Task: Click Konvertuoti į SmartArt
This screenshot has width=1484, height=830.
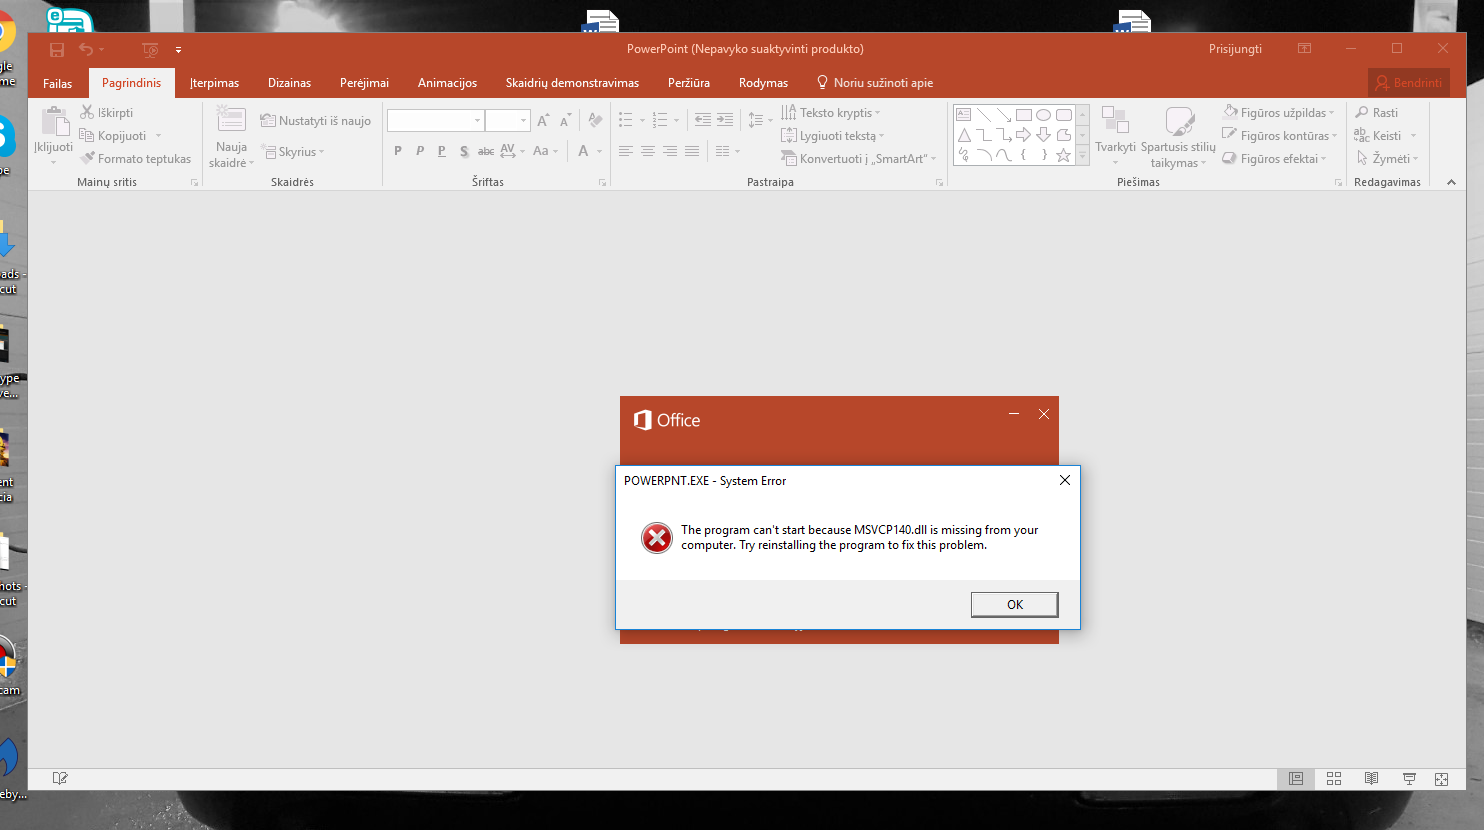Action: (859, 159)
